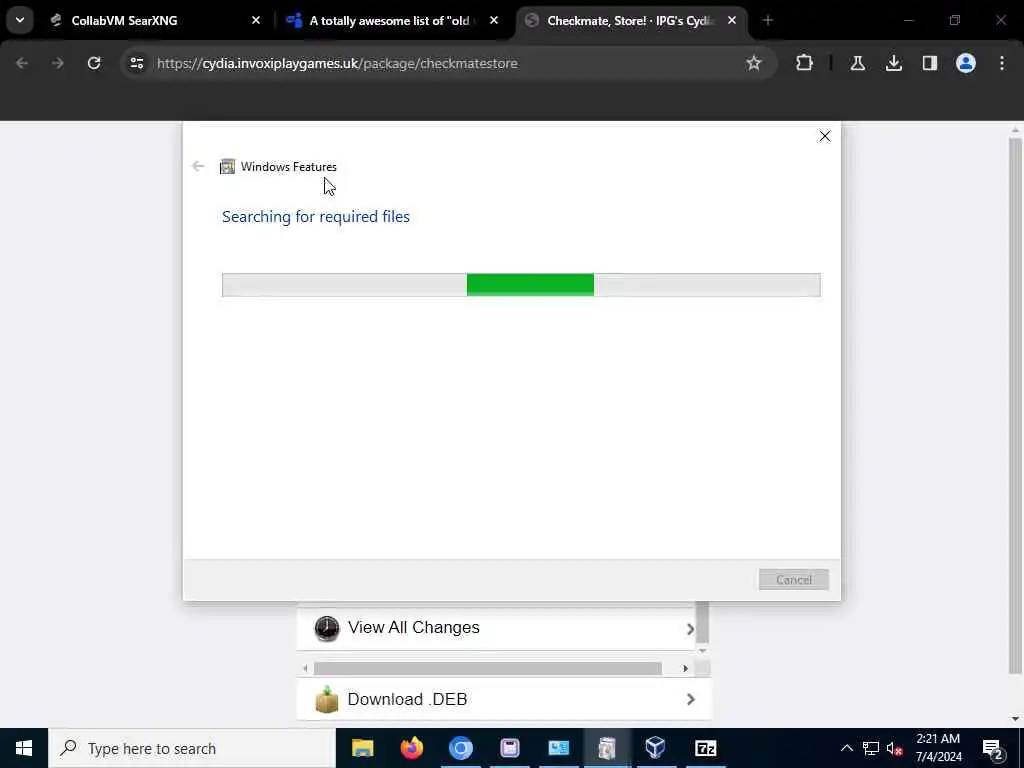This screenshot has width=1024, height=768.
Task: View site information icon in address bar
Action: coord(136,63)
